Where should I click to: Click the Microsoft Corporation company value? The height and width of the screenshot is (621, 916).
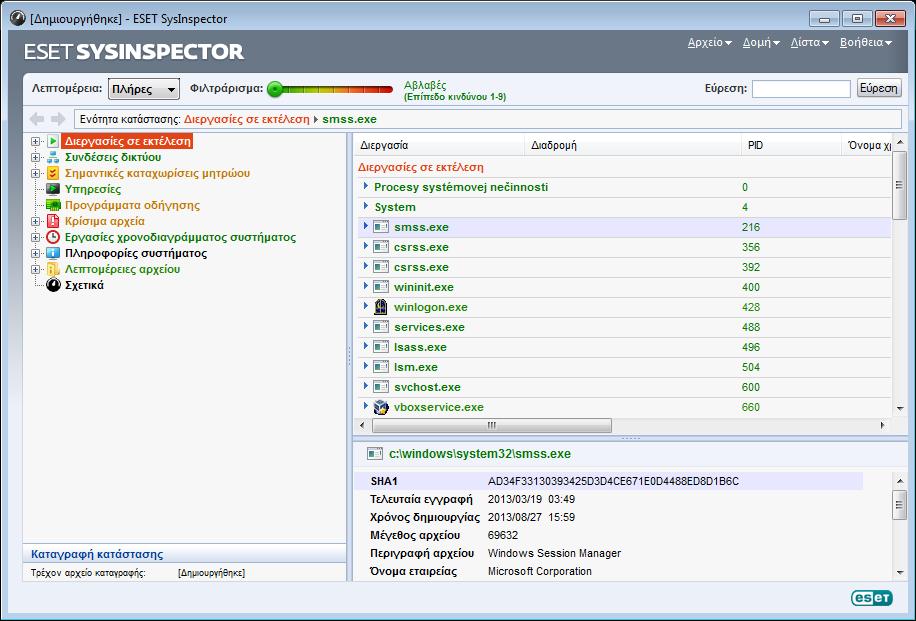coord(540,571)
